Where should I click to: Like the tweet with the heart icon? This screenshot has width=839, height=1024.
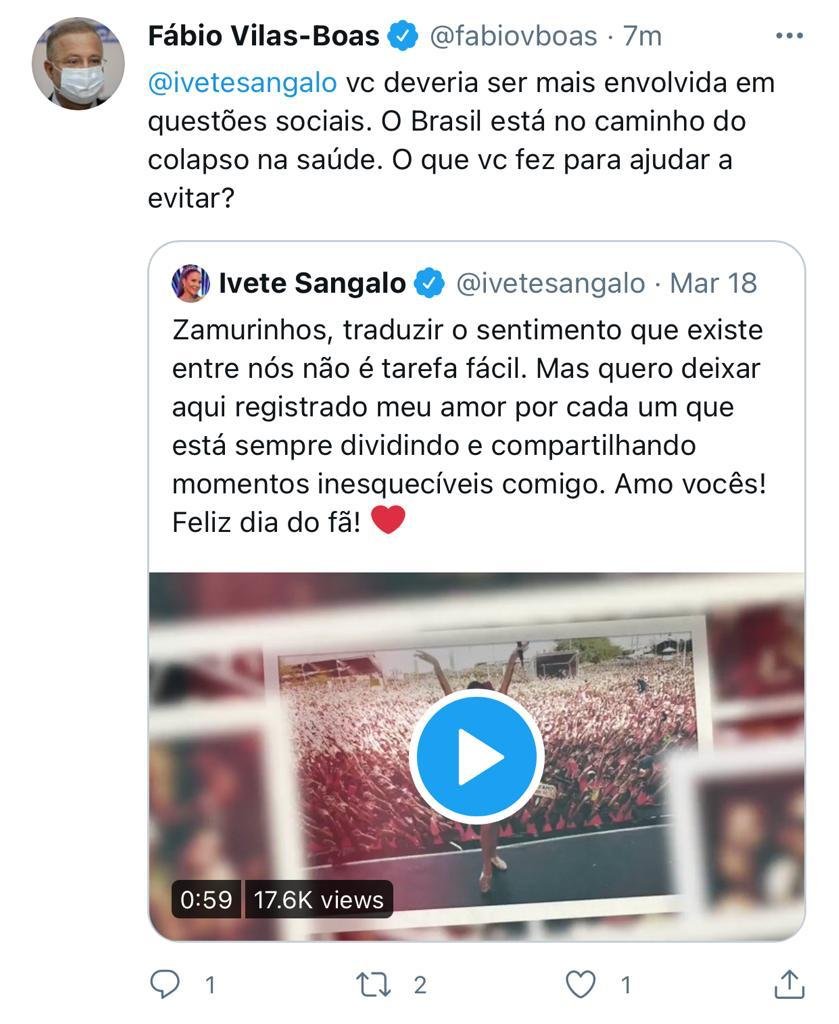coord(580,984)
